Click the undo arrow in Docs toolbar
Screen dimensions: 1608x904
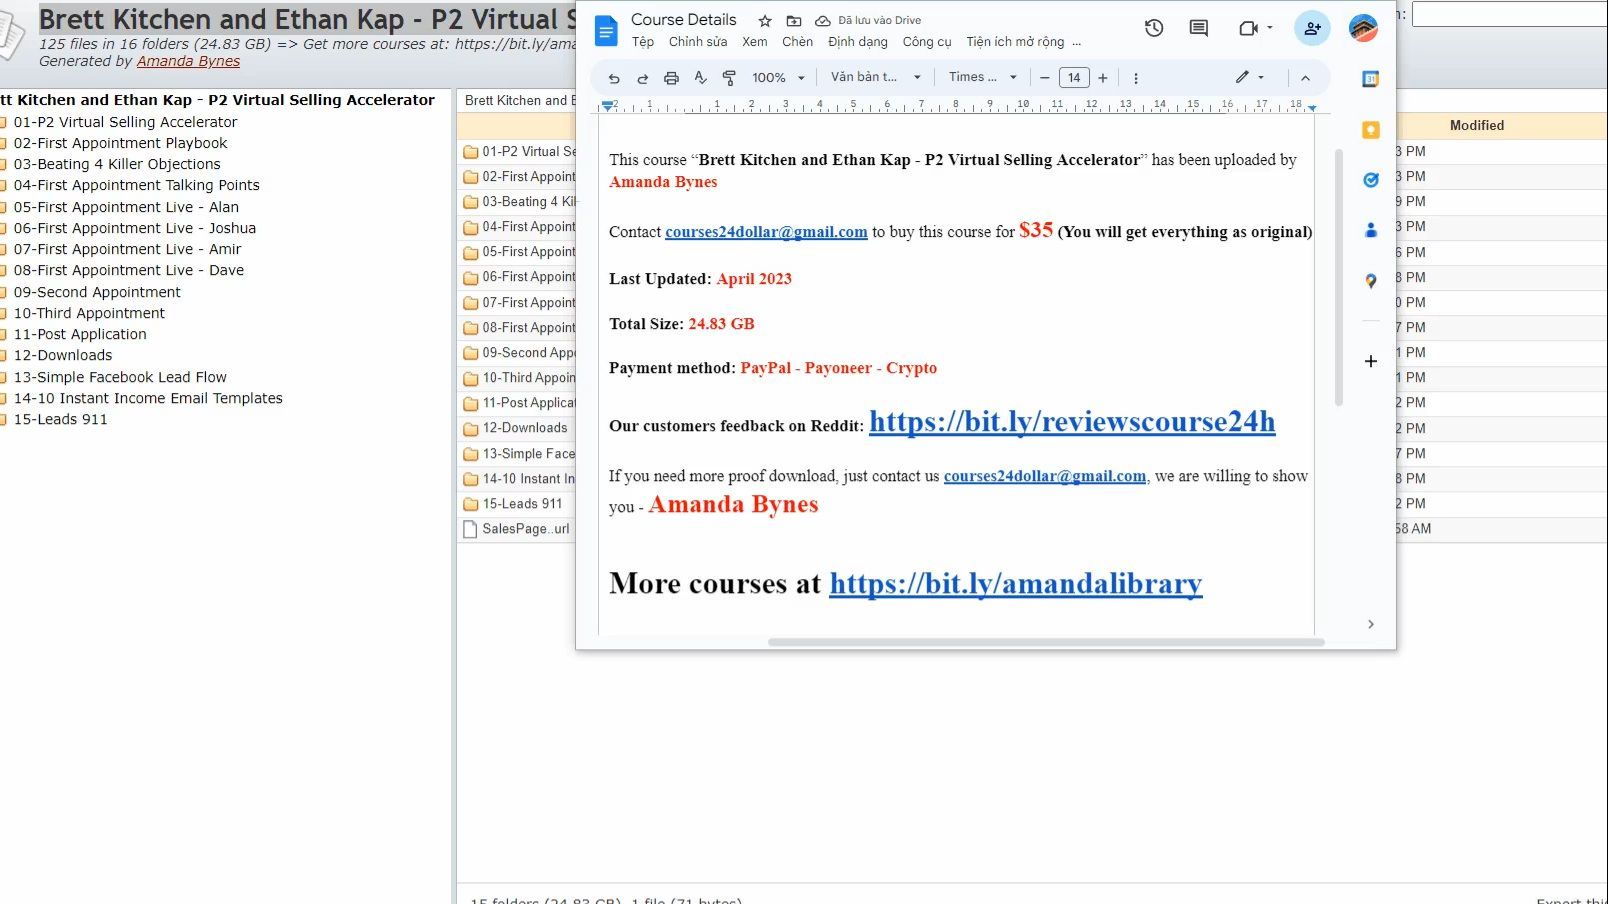614,78
